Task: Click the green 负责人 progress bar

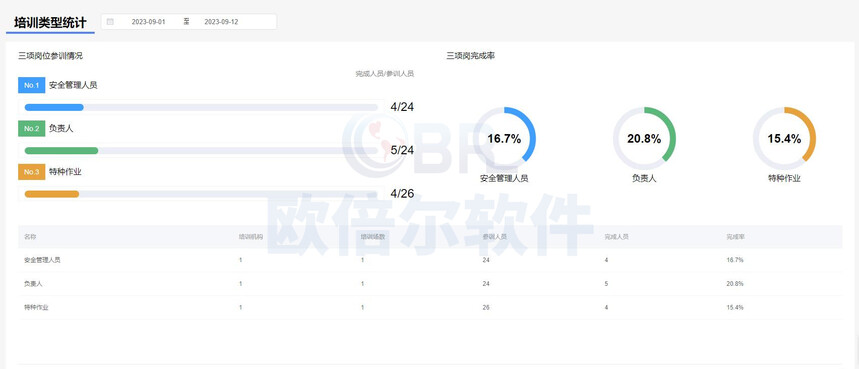Action: click(x=61, y=151)
